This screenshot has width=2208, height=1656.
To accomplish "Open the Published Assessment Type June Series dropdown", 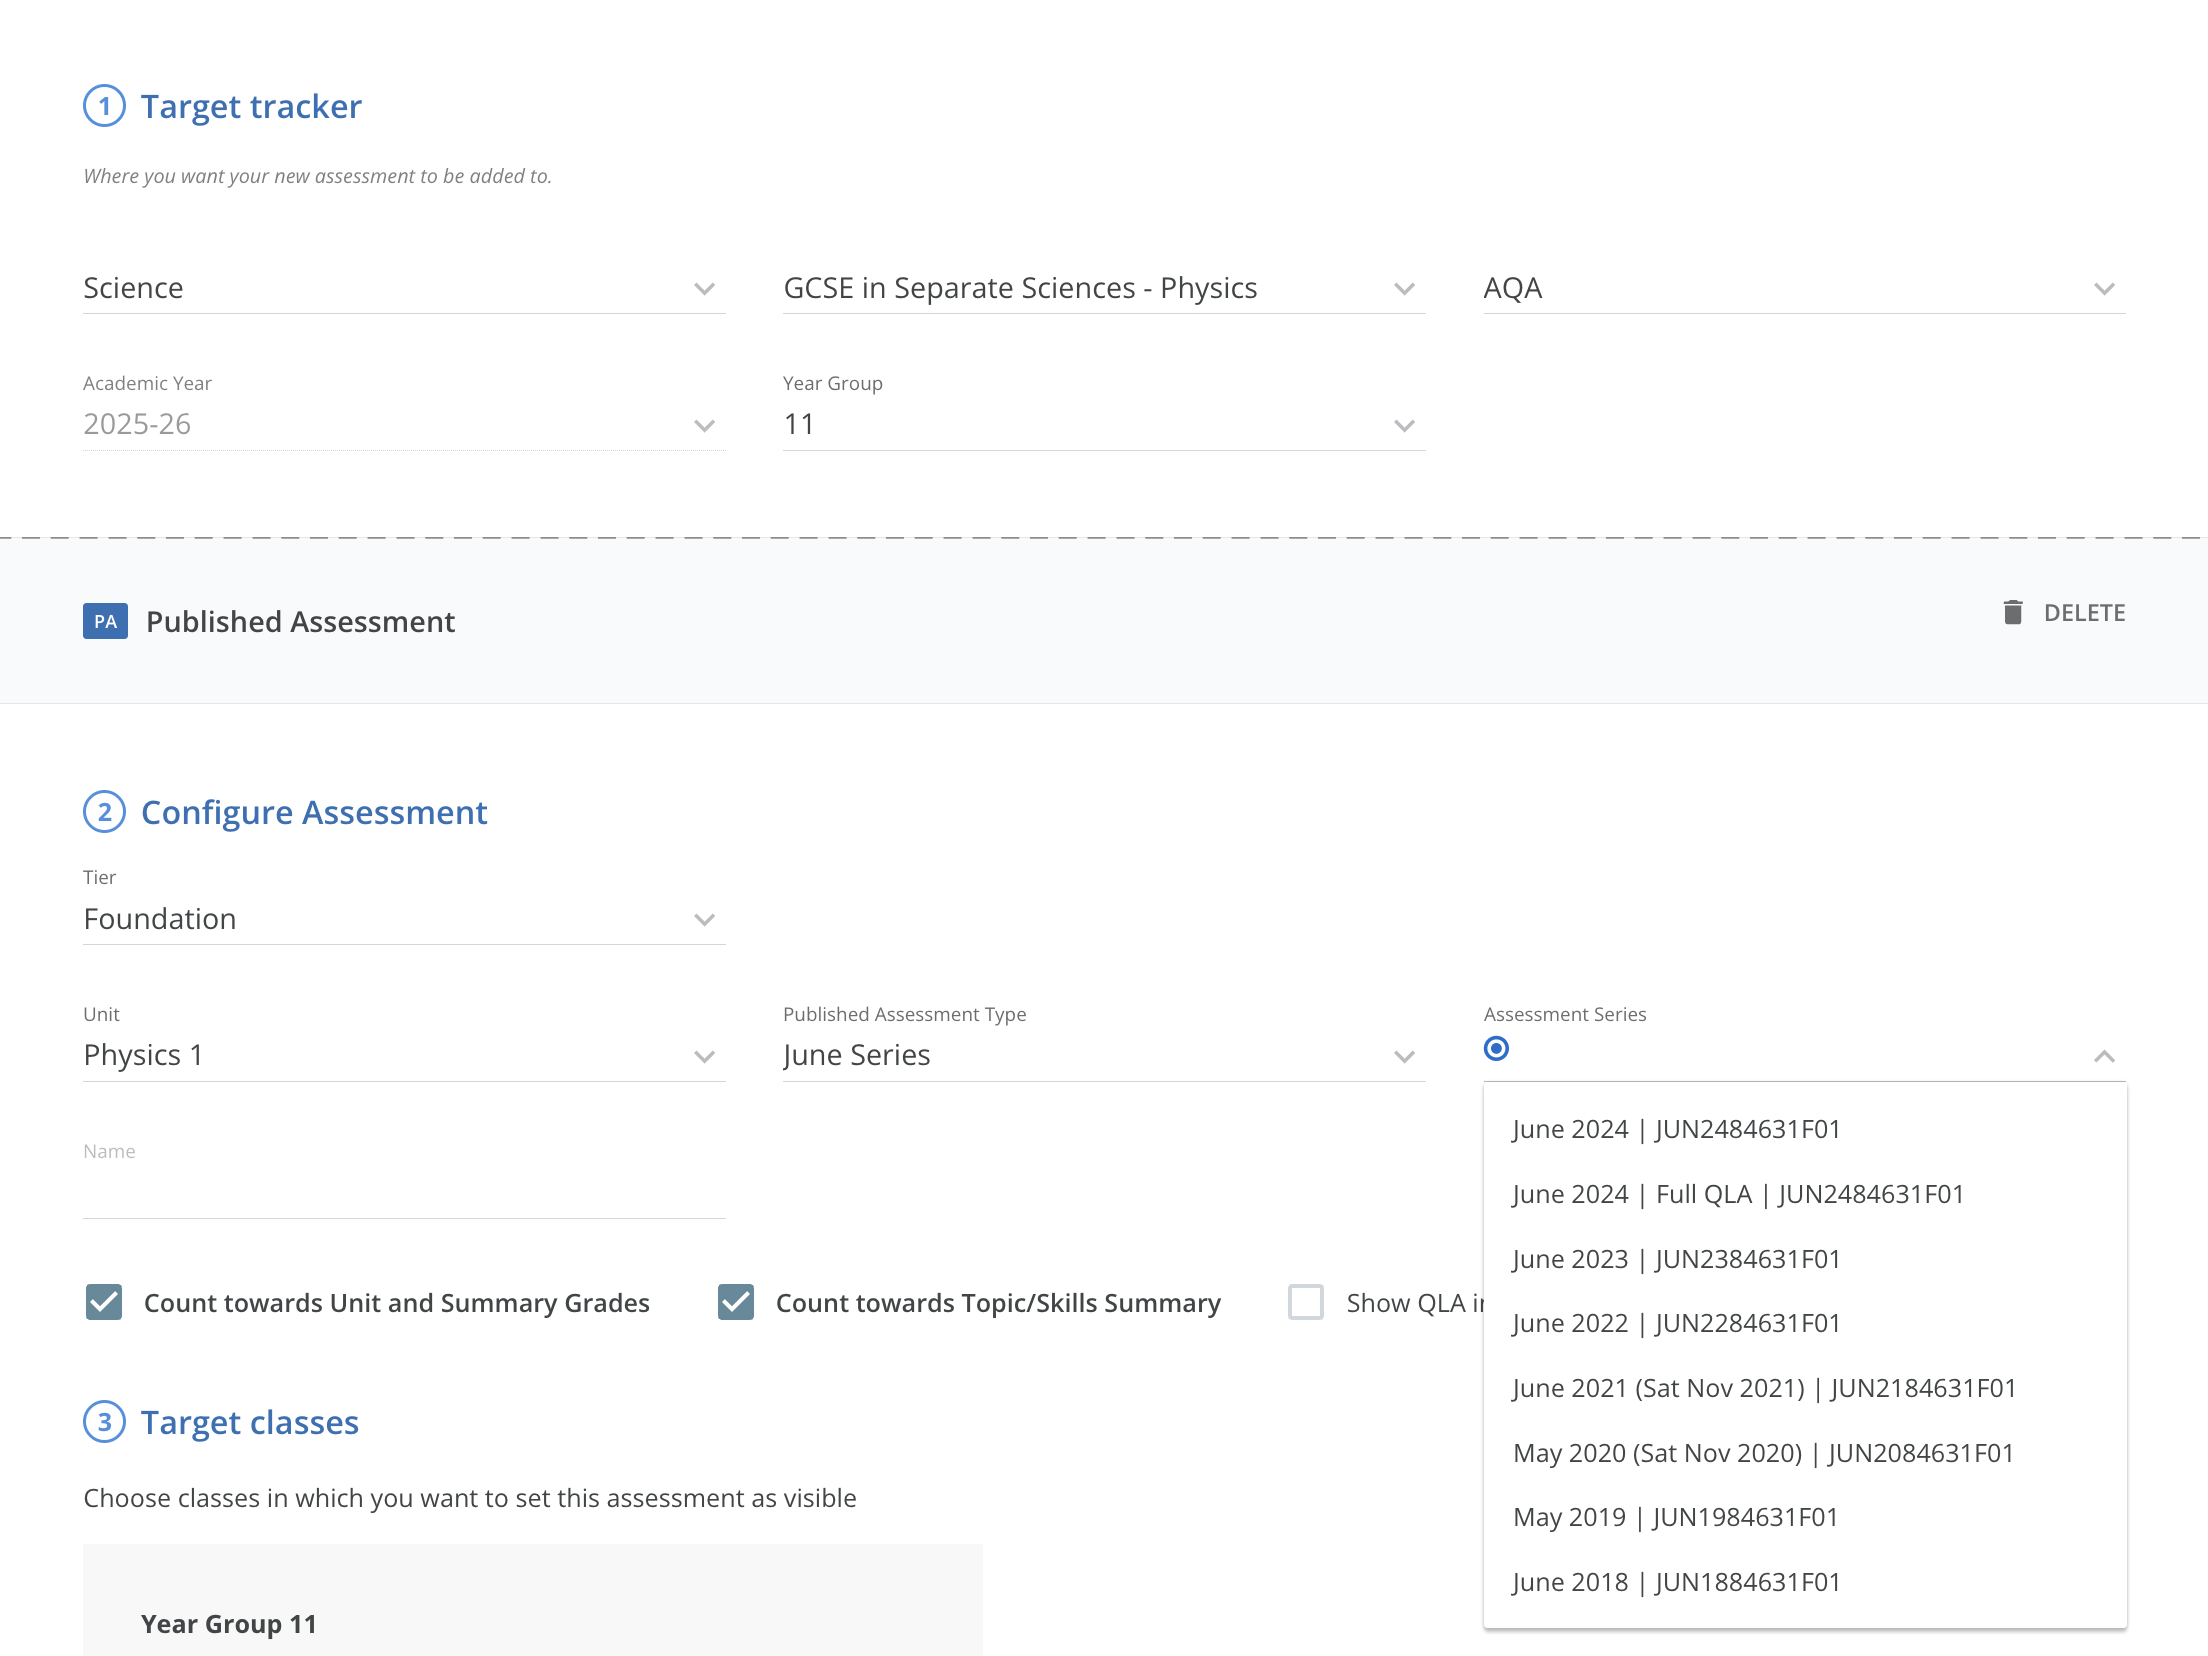I will click(1104, 1055).
